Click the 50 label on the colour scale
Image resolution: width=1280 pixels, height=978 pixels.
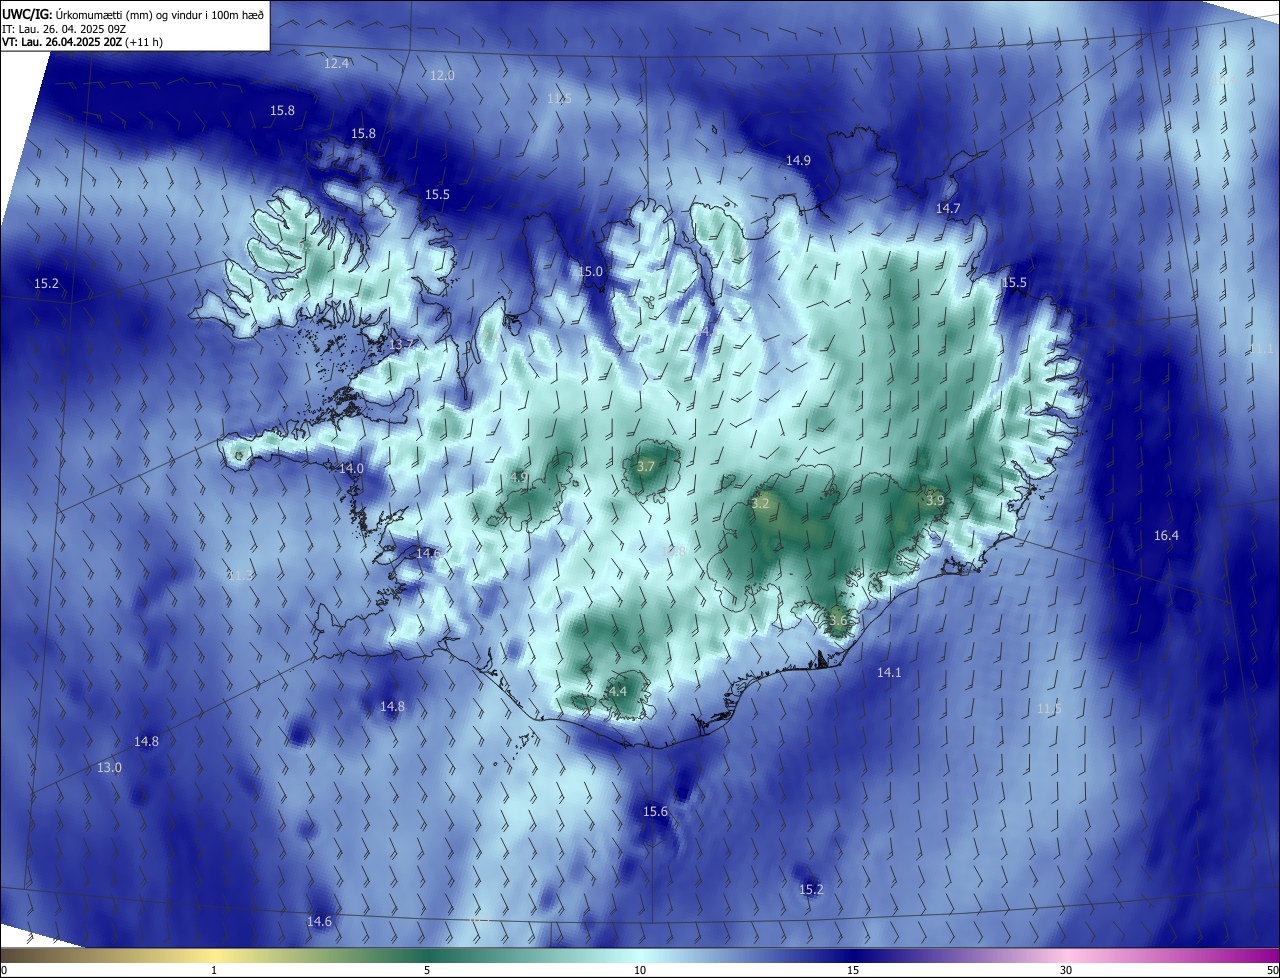[1272, 971]
